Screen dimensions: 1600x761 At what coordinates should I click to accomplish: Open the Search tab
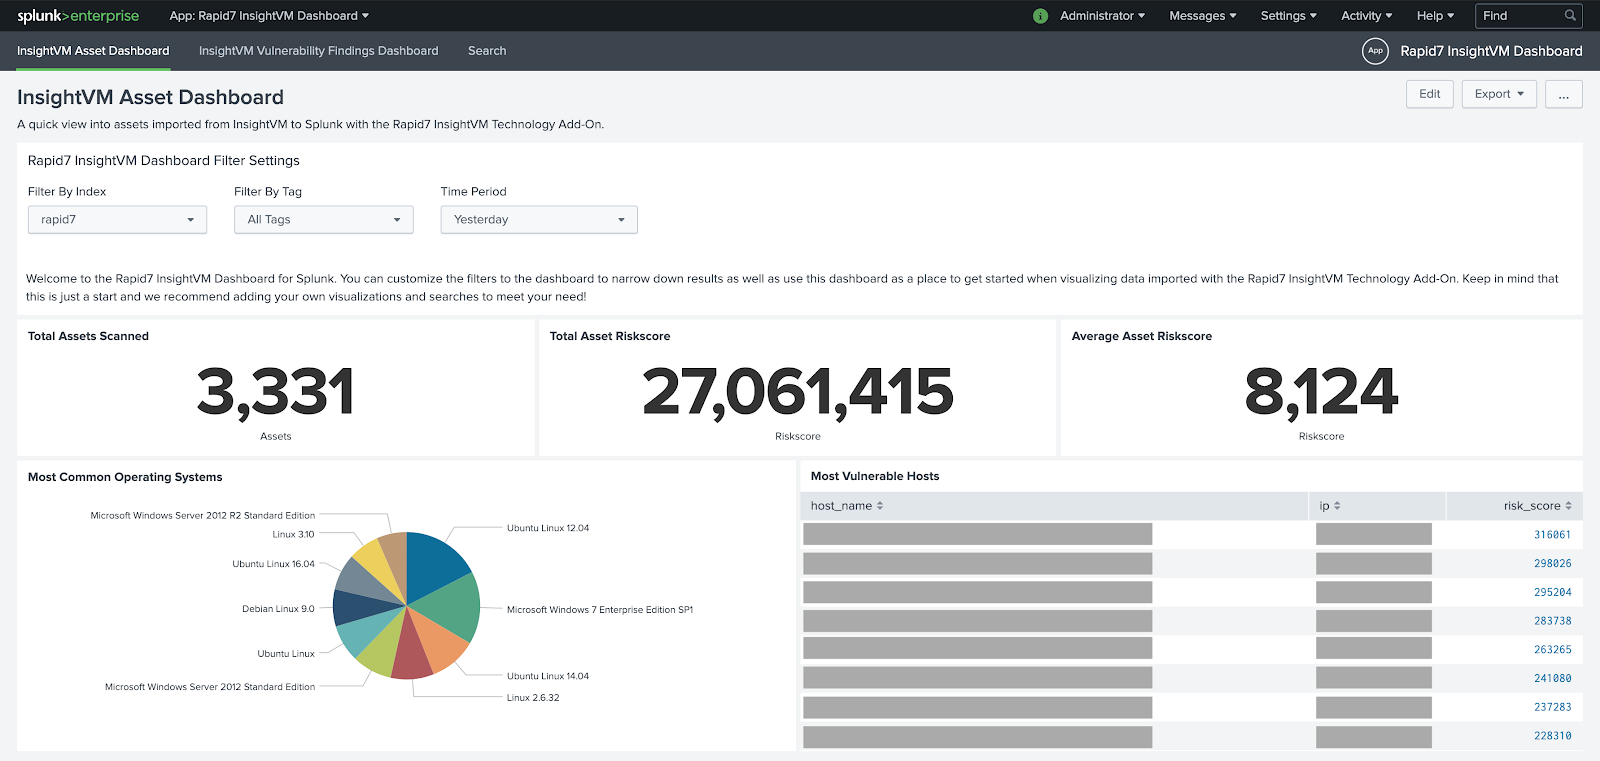(487, 51)
